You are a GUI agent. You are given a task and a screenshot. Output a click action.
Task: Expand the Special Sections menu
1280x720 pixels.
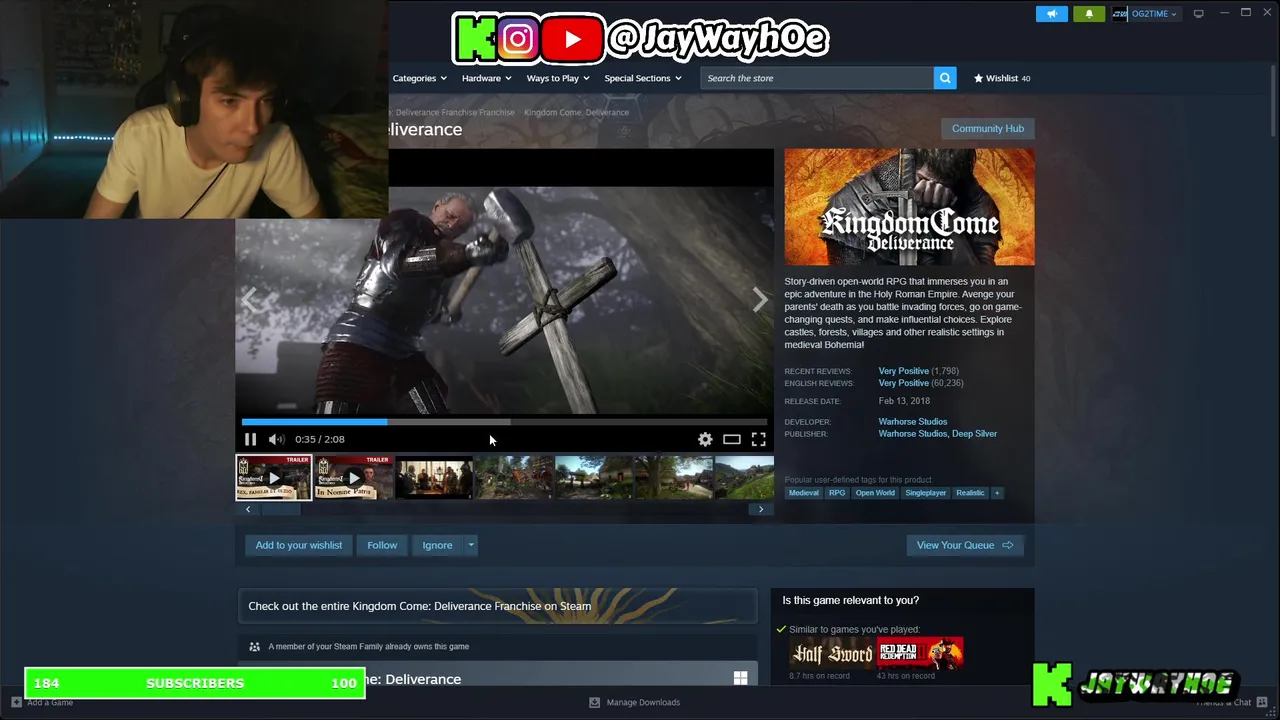642,78
